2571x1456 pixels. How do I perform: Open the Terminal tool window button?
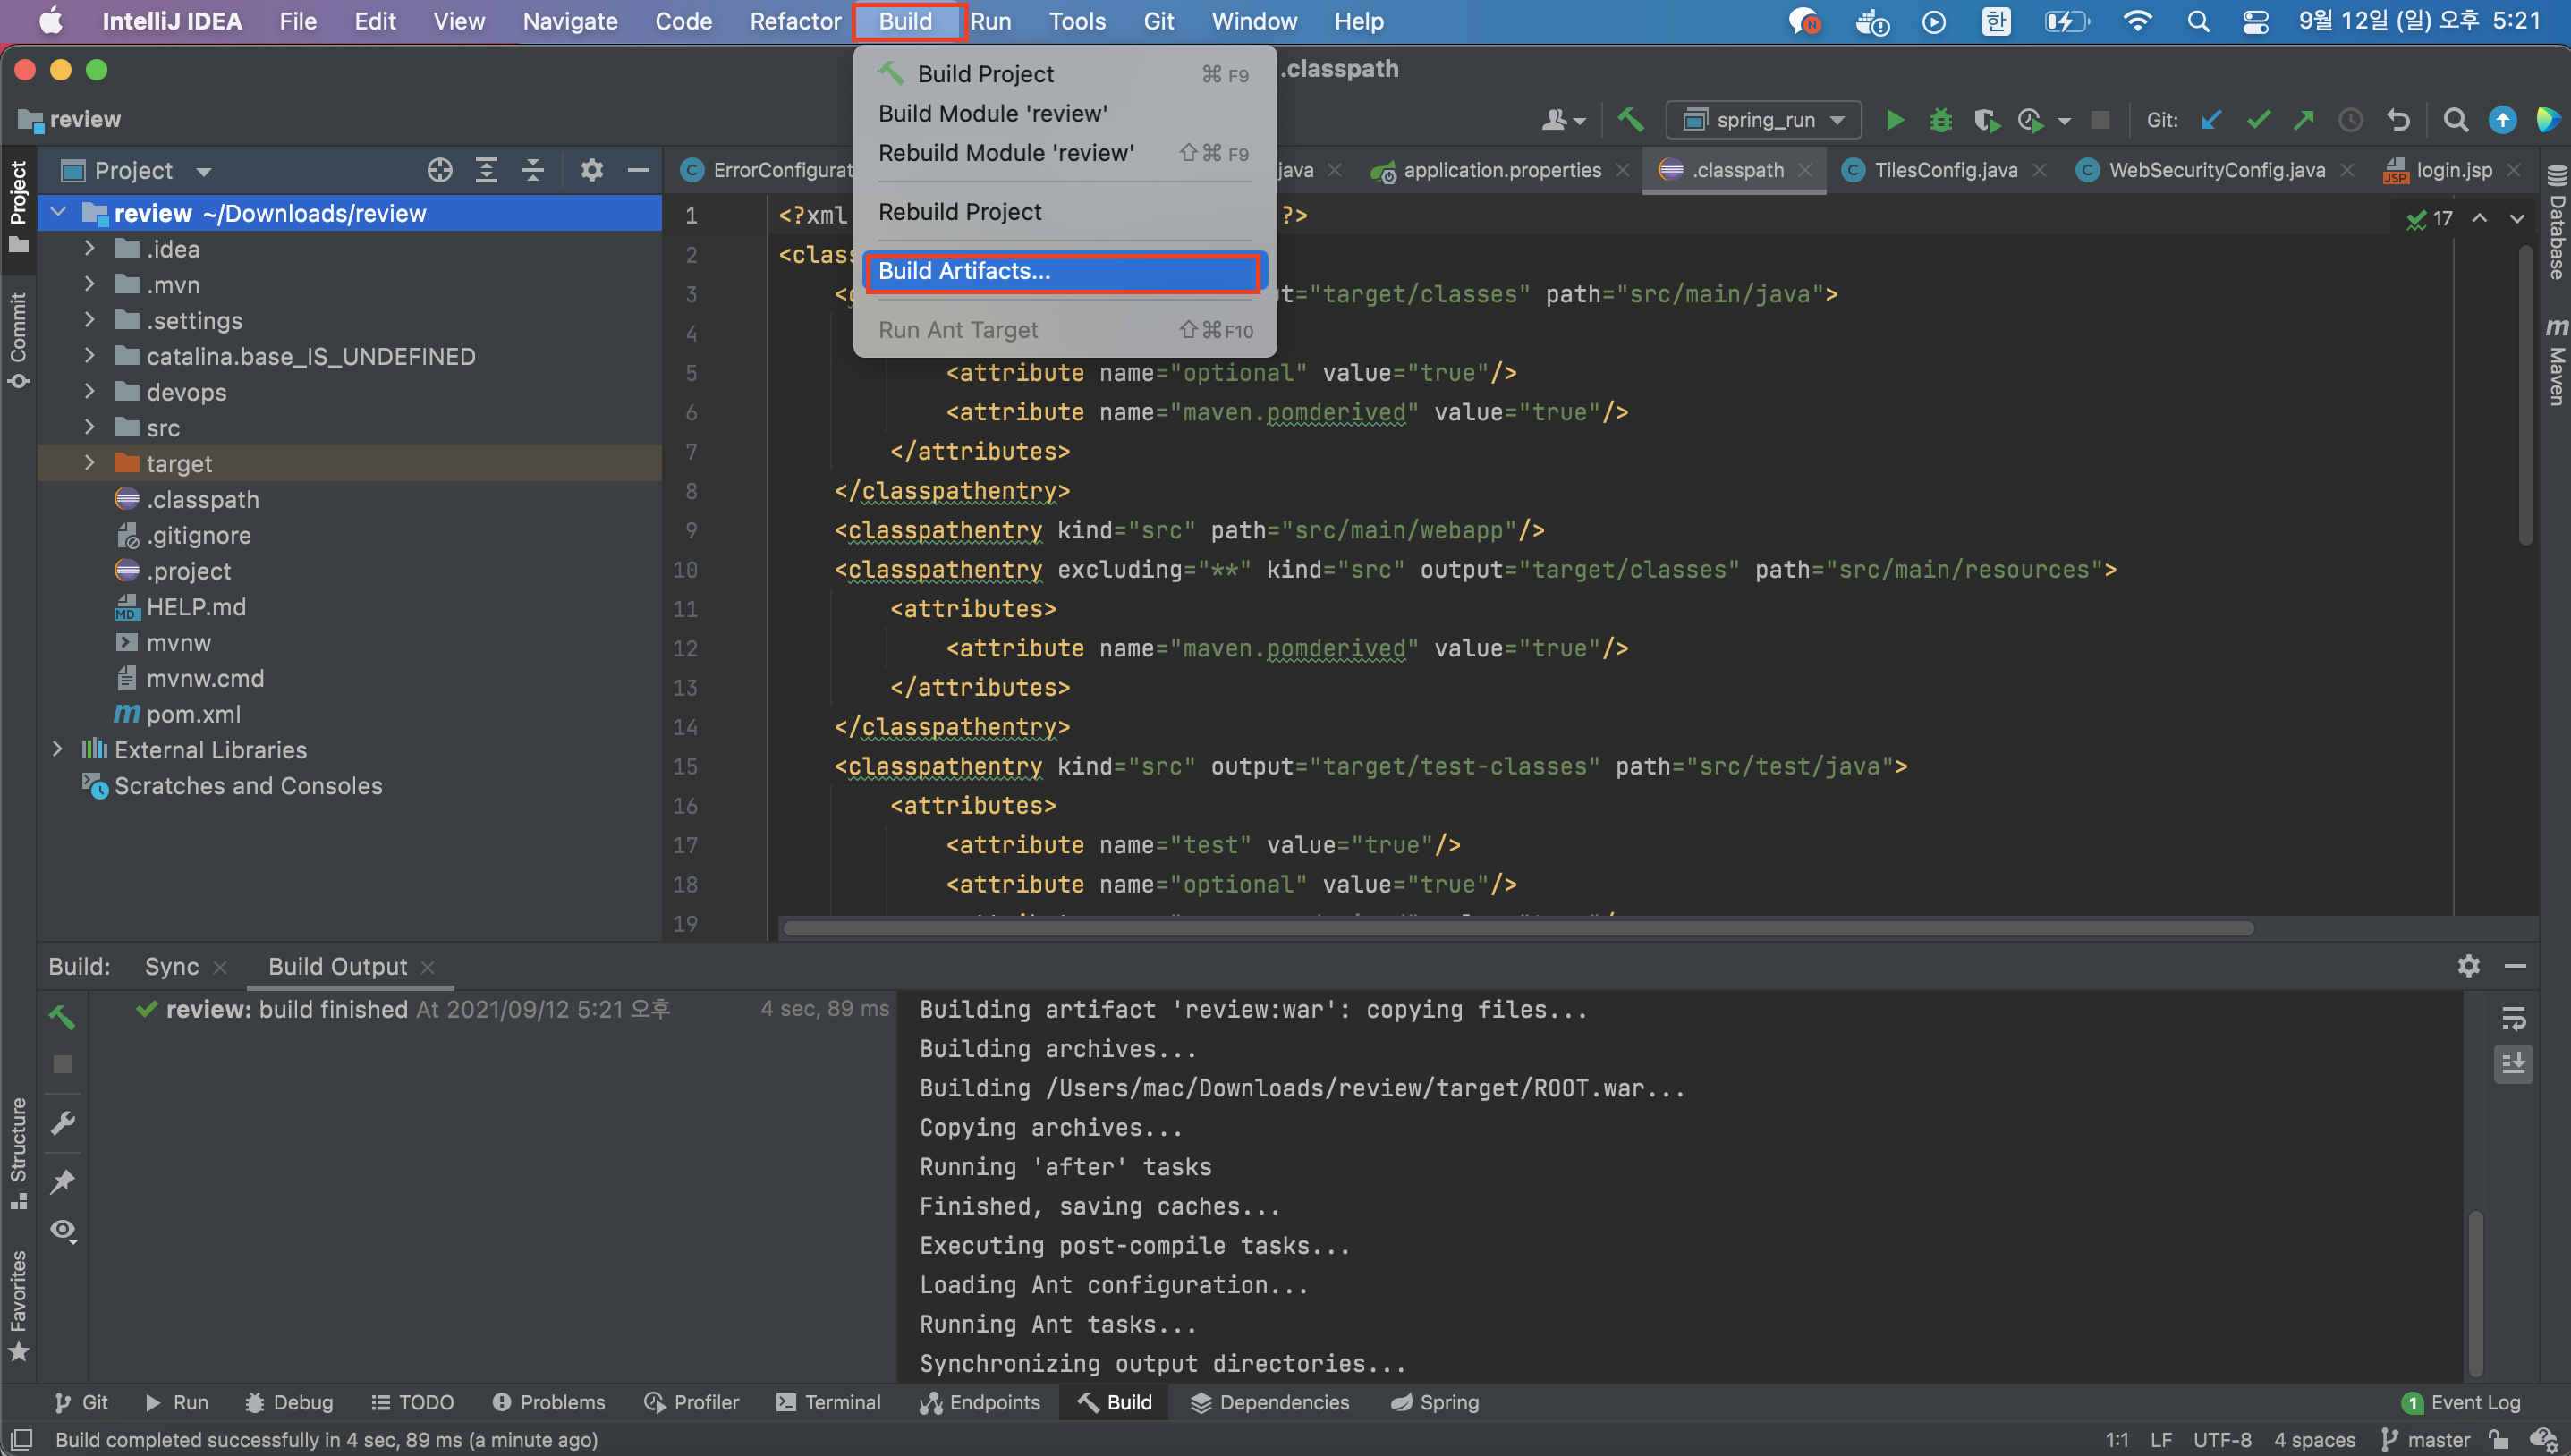coord(828,1402)
